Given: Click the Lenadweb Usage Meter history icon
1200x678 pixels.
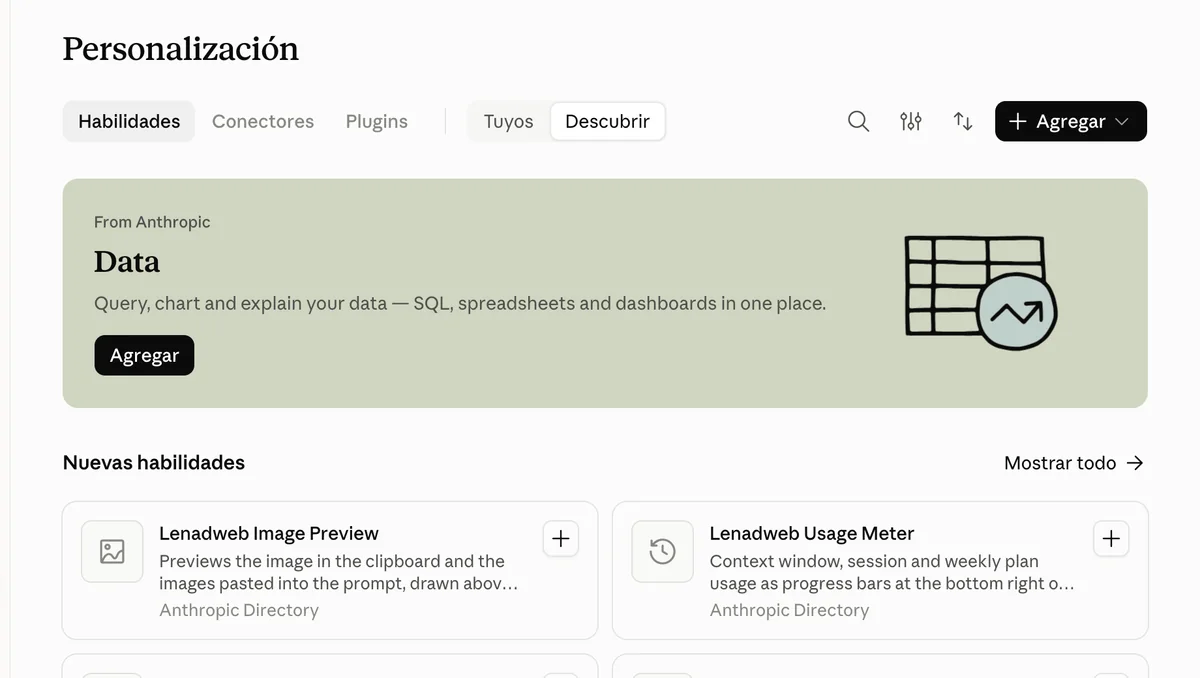Looking at the screenshot, I should 662,551.
